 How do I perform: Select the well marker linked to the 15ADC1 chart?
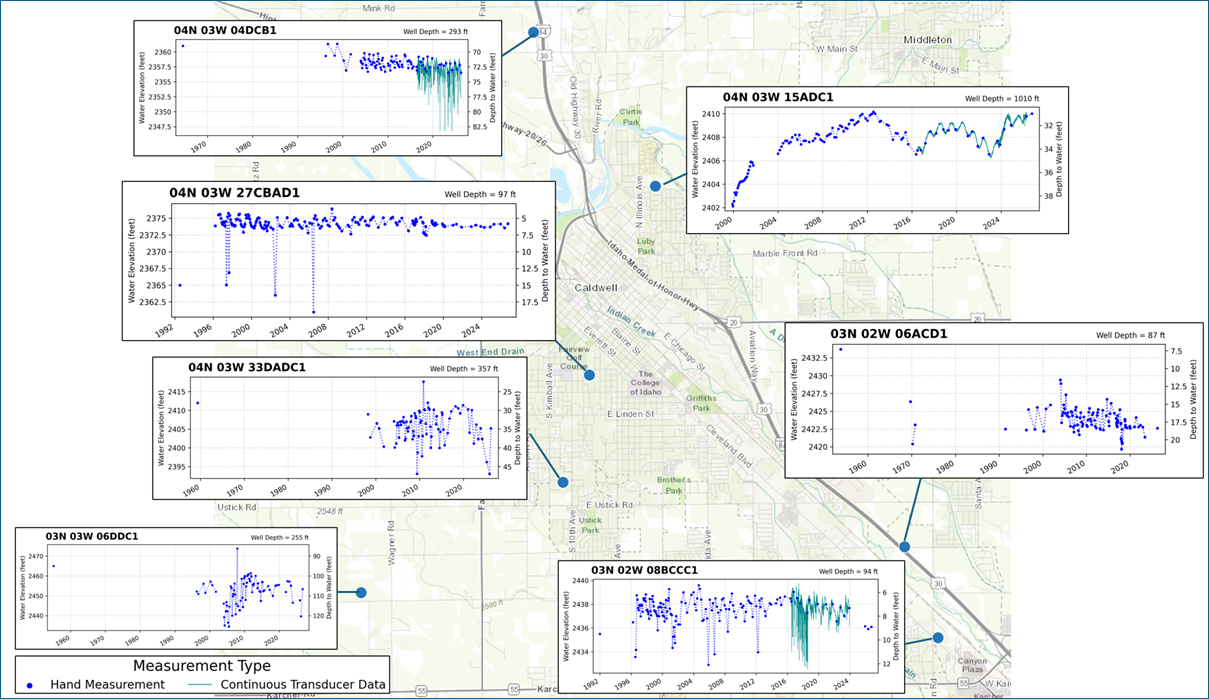pyautogui.click(x=656, y=186)
